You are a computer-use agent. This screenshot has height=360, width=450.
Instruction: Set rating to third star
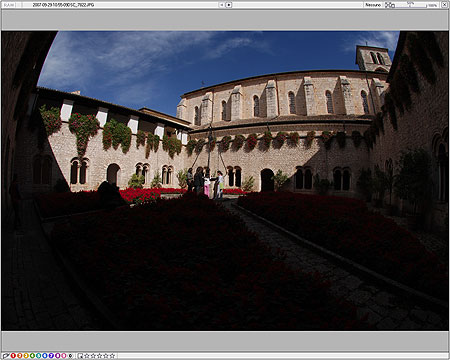[x=100, y=356]
